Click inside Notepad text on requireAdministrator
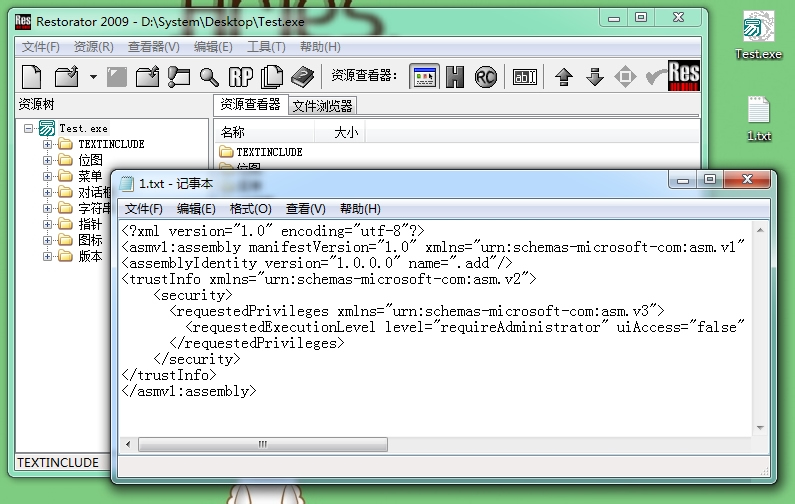Viewport: 795px width, 504px height. [520, 328]
